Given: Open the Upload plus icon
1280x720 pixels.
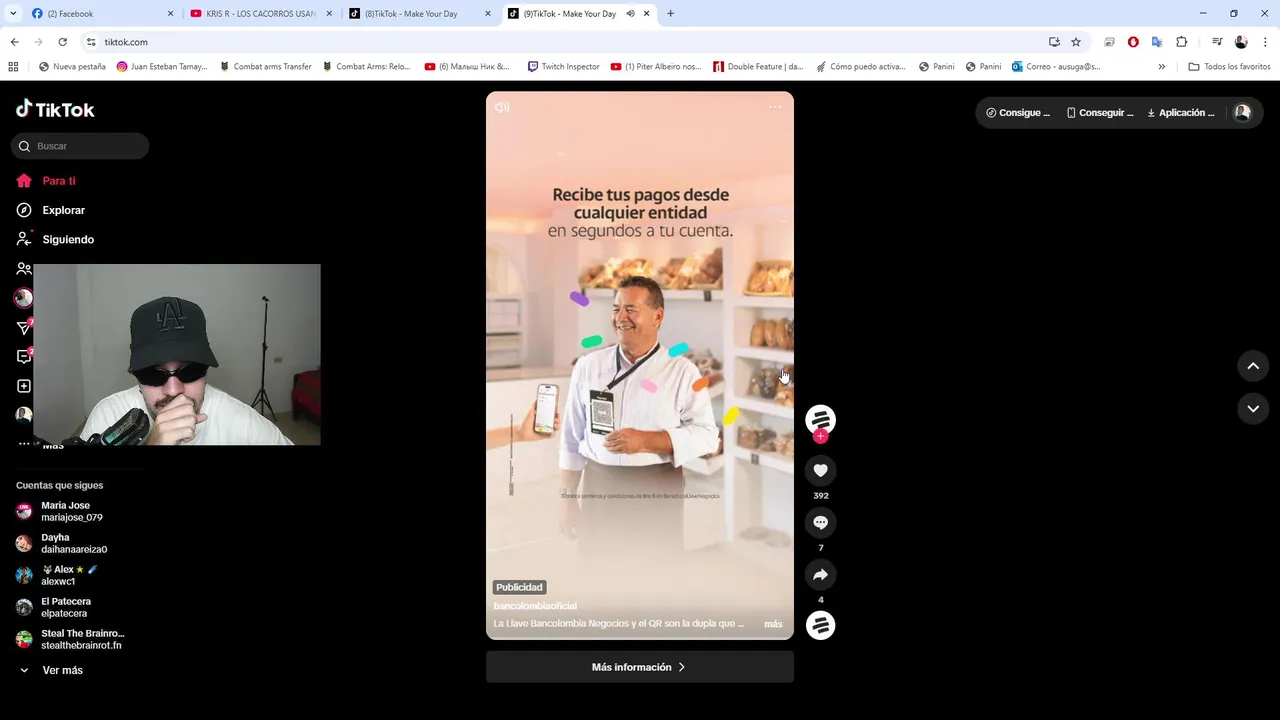Looking at the screenshot, I should coord(24,386).
